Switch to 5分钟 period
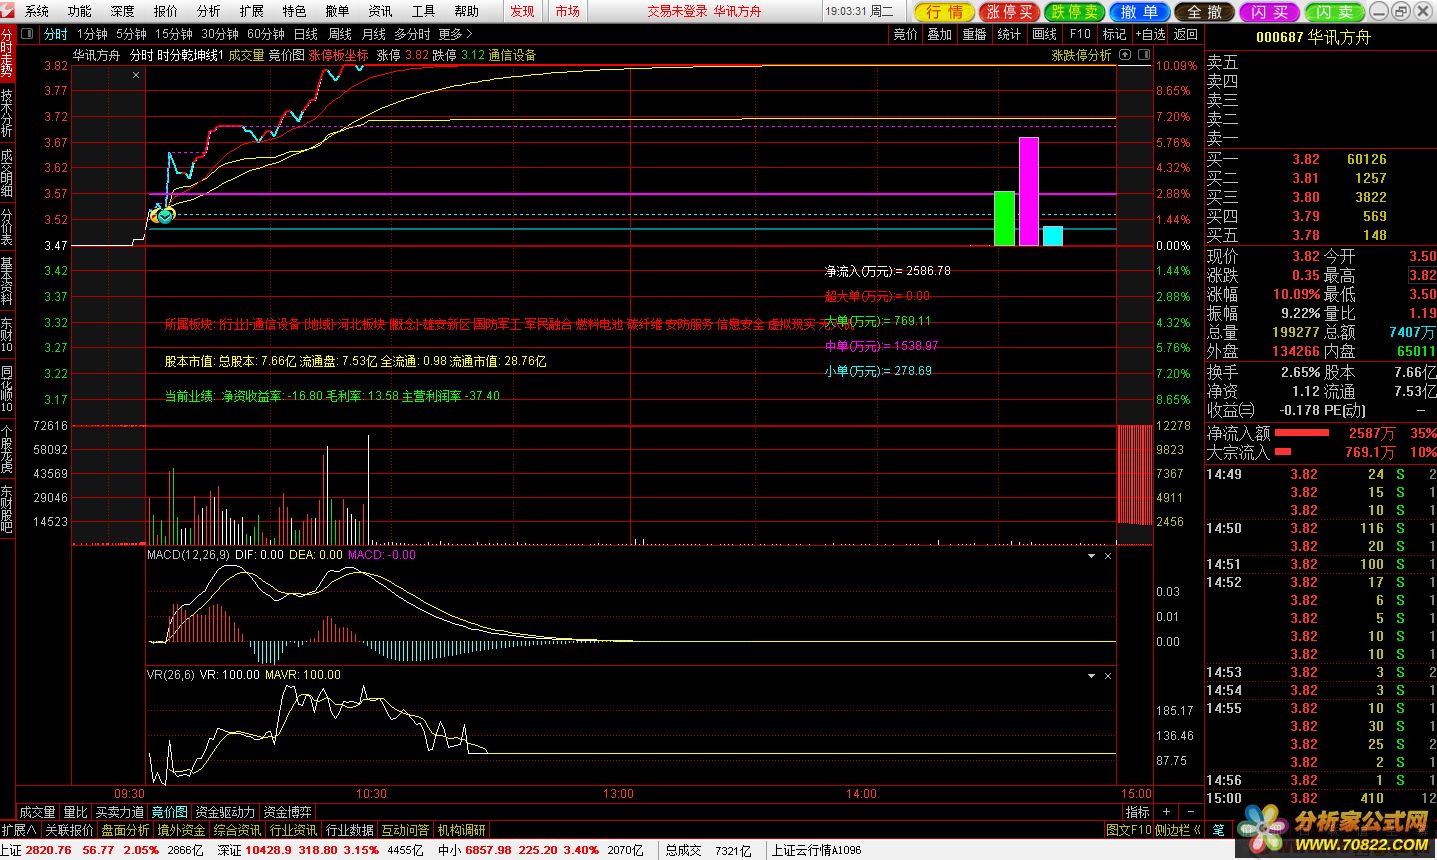Image resolution: width=1437 pixels, height=860 pixels. (131, 34)
